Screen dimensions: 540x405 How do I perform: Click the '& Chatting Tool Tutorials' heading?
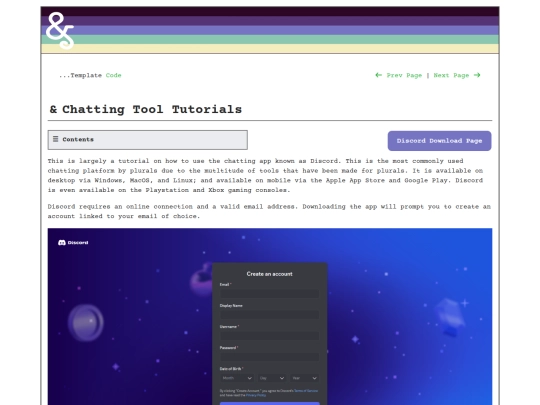pos(146,109)
